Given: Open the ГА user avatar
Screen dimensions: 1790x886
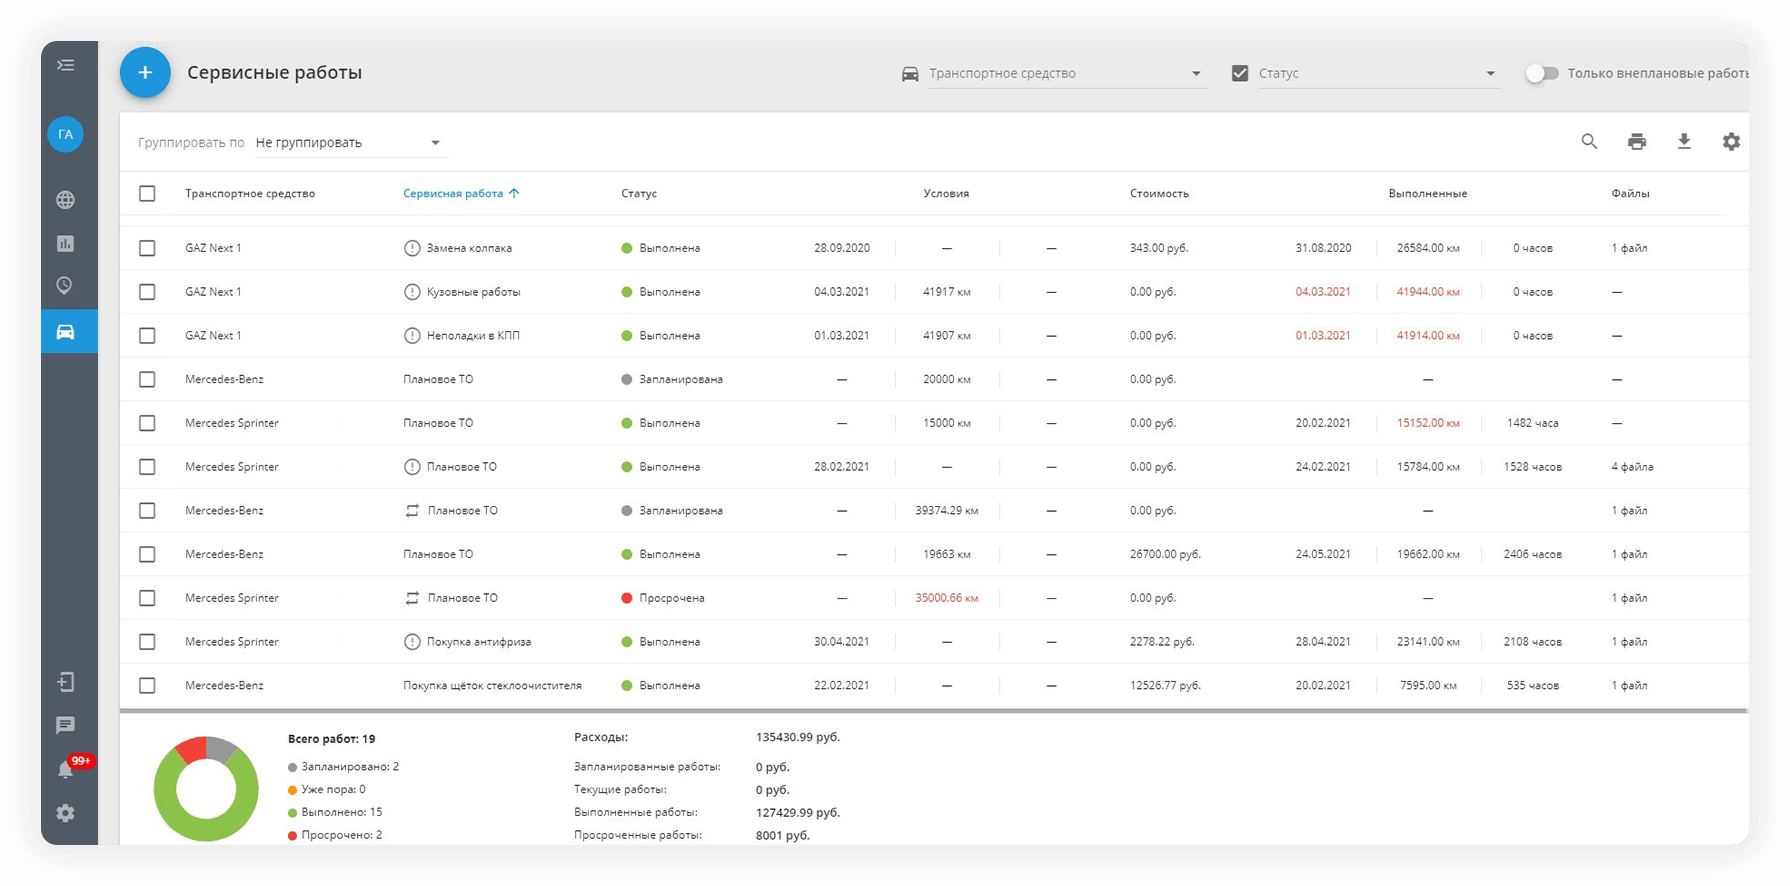Looking at the screenshot, I should pos(66,134).
